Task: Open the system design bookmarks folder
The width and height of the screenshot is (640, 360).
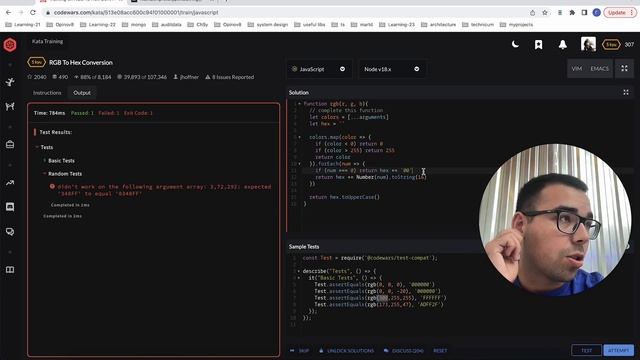Action: [x=268, y=24]
